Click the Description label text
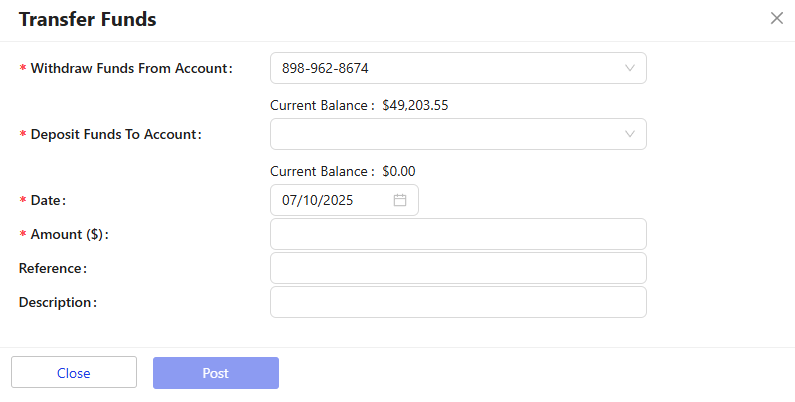 pos(58,302)
